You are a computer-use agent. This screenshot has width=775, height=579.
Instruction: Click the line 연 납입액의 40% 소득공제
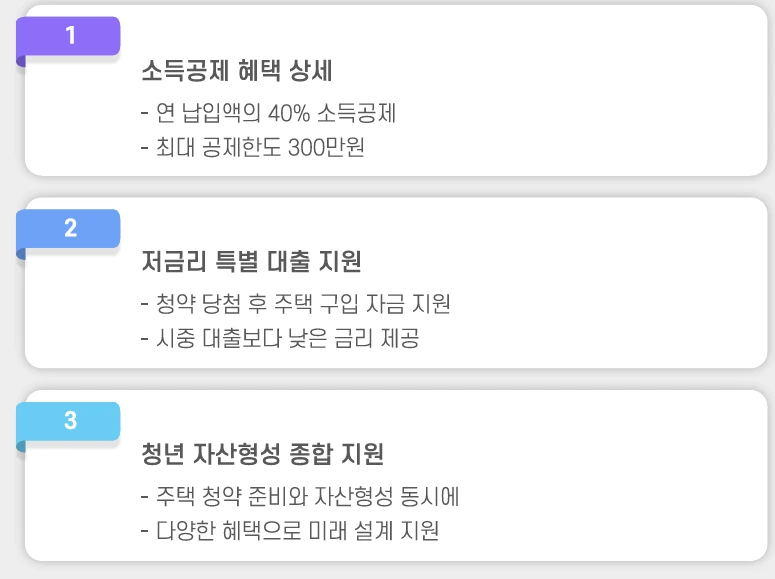[x=268, y=113]
